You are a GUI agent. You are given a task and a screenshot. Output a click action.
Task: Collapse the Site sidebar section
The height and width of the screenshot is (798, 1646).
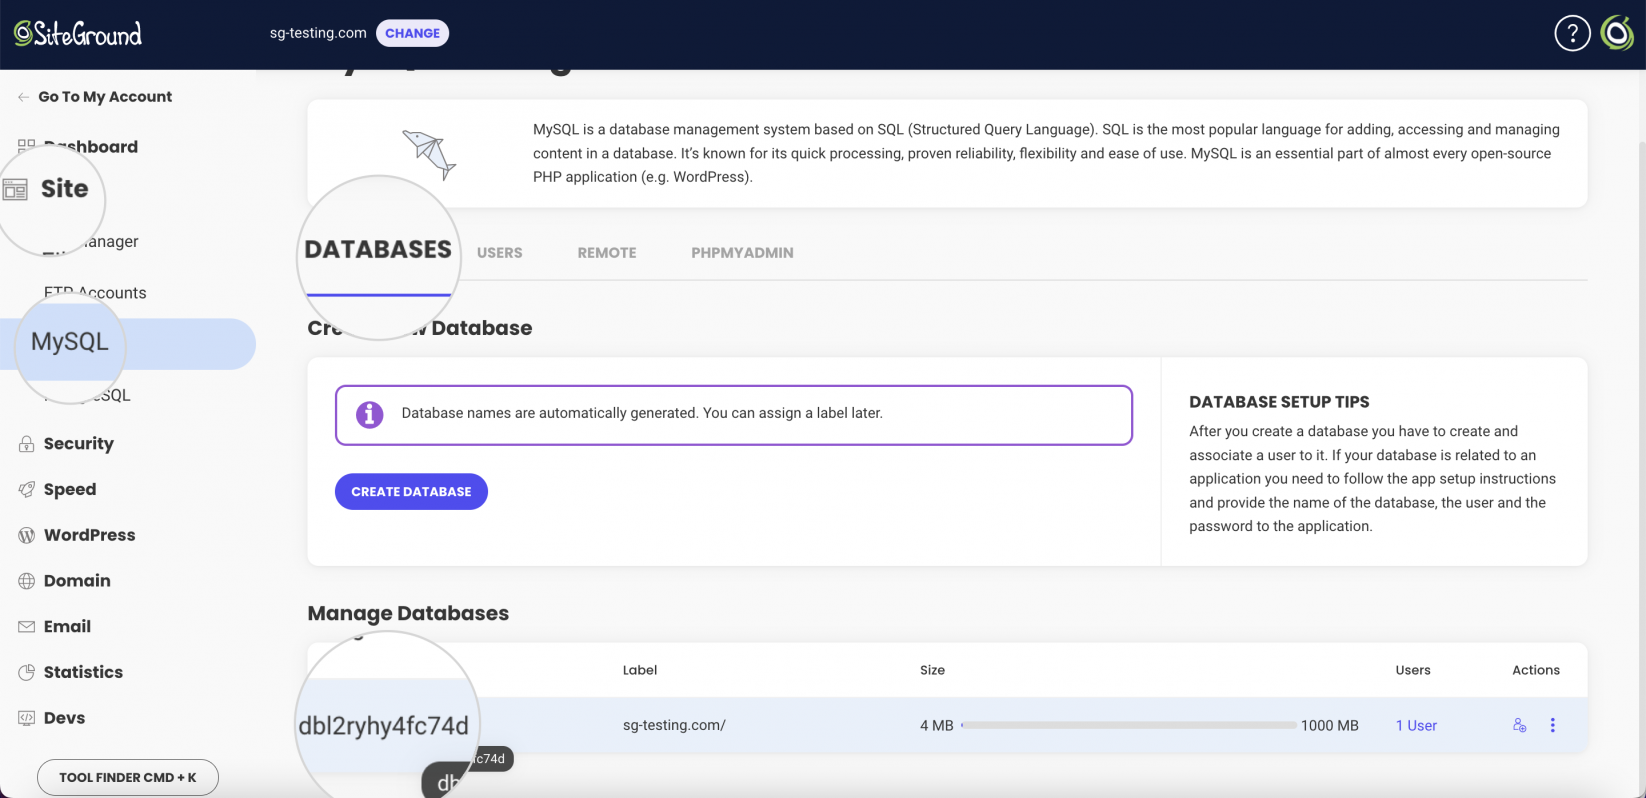tap(64, 189)
